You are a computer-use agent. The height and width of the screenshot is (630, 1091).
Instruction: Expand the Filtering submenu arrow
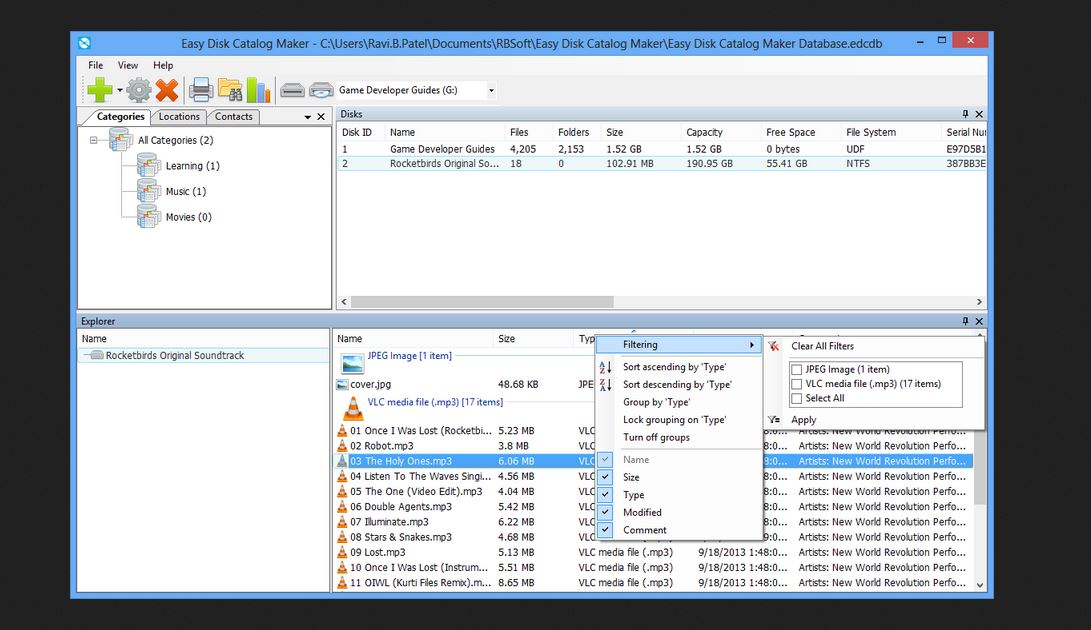click(752, 345)
